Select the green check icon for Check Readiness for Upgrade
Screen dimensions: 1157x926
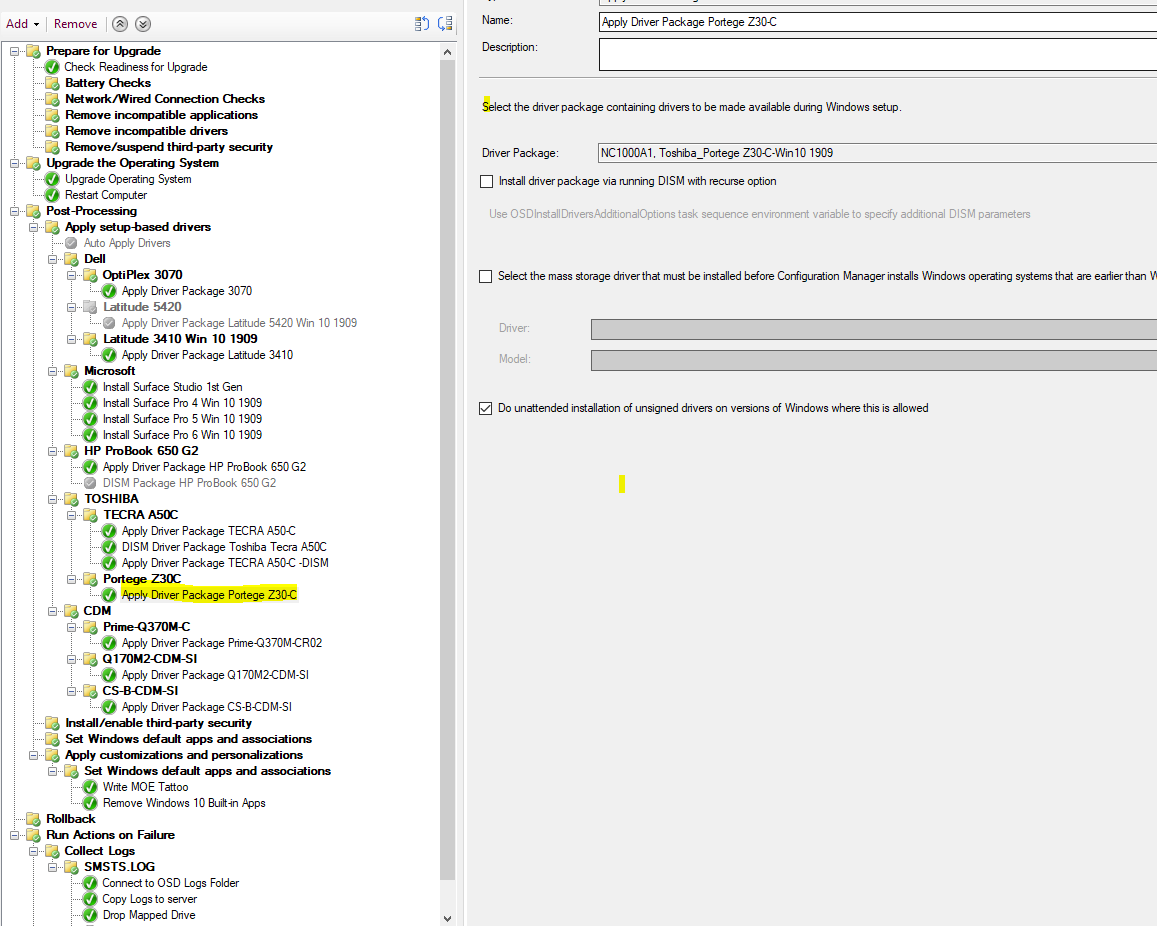pyautogui.click(x=52, y=67)
